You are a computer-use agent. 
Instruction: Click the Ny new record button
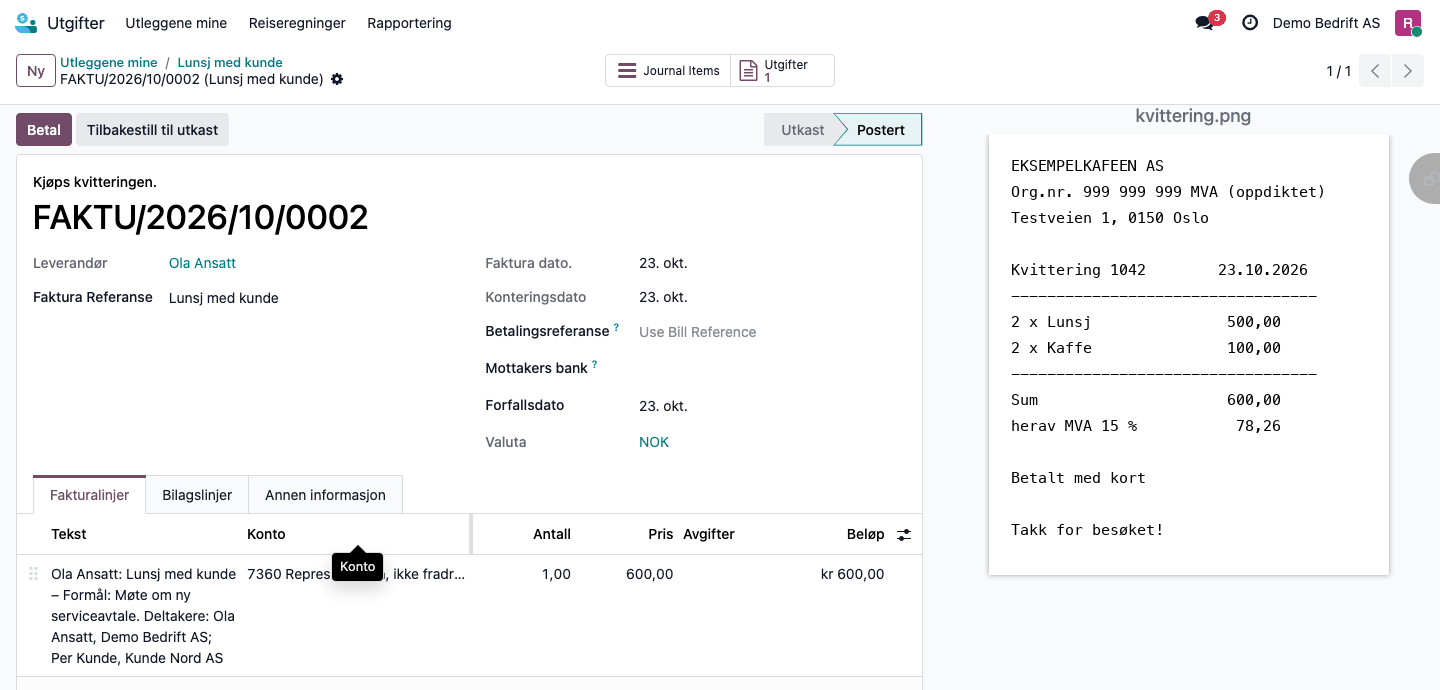pyautogui.click(x=36, y=71)
